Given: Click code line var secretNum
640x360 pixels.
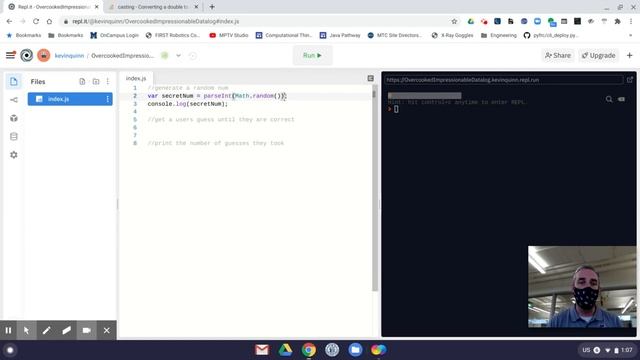Looking at the screenshot, I should (x=217, y=96).
